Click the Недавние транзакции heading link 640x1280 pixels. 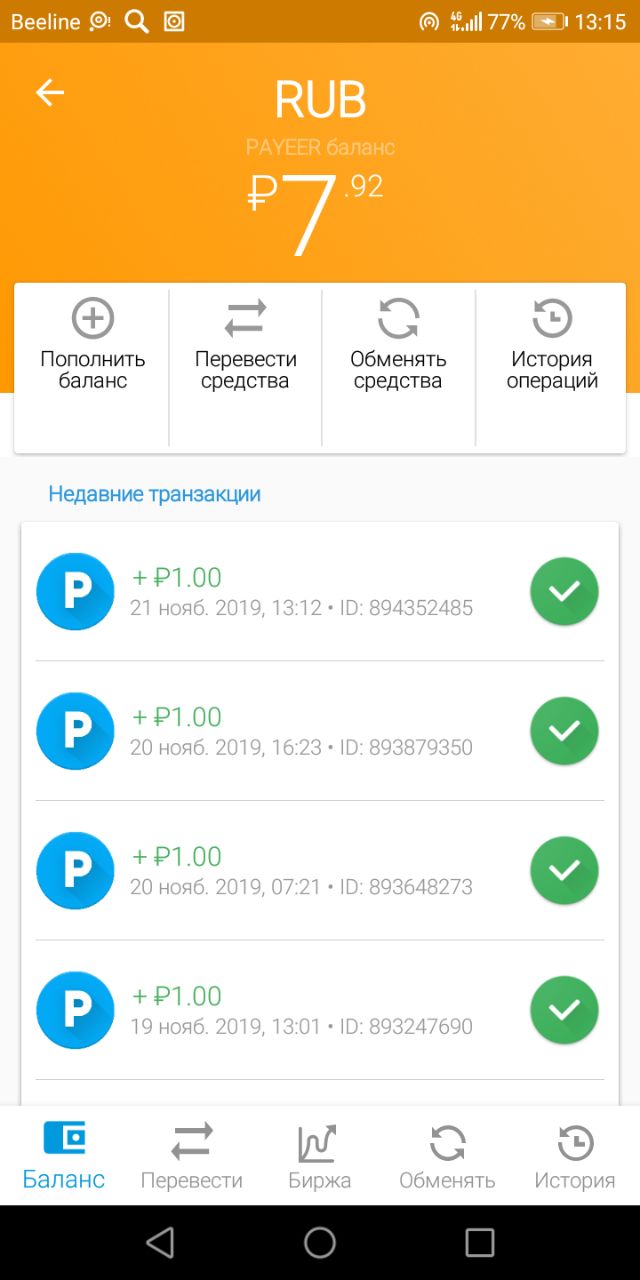point(154,494)
